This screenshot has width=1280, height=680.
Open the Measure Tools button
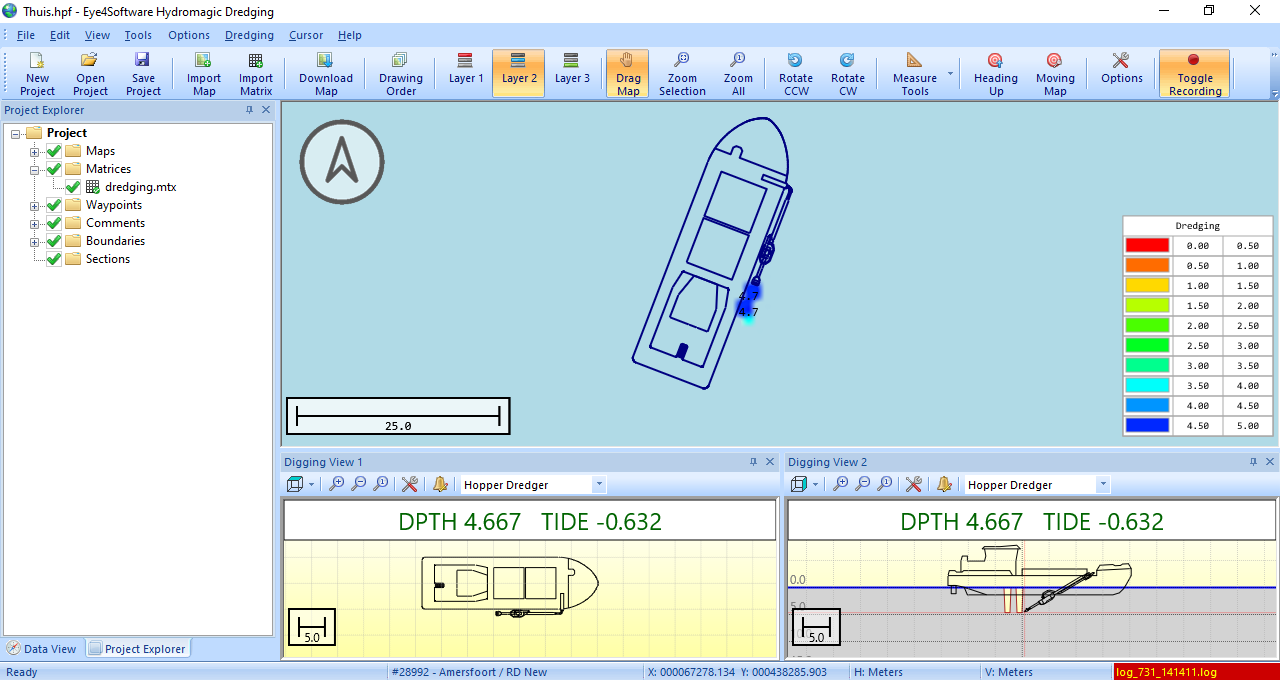pyautogui.click(x=915, y=73)
